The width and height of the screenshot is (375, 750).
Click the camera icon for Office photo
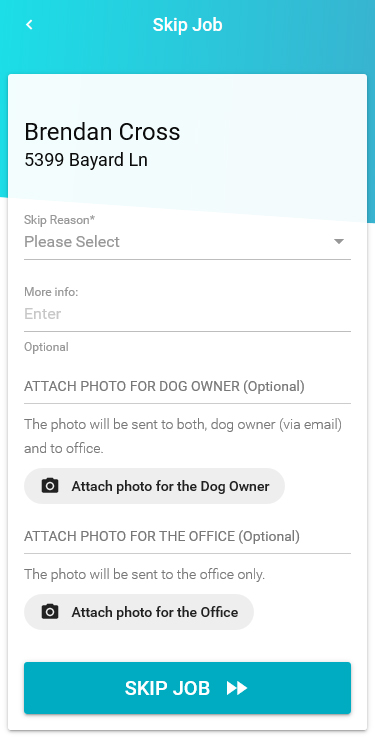tap(50, 612)
